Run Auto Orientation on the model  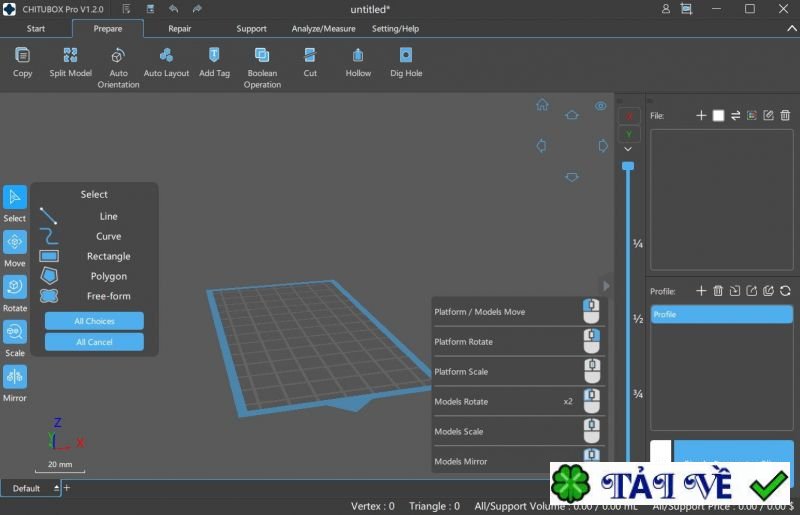[x=118, y=63]
